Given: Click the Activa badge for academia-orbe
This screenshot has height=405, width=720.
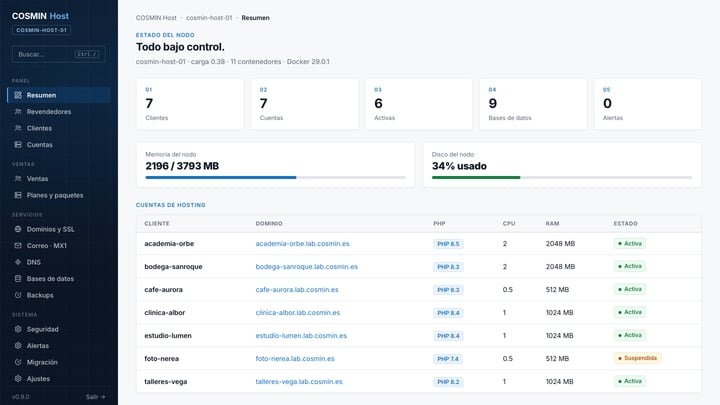Looking at the screenshot, I should pyautogui.click(x=630, y=243).
